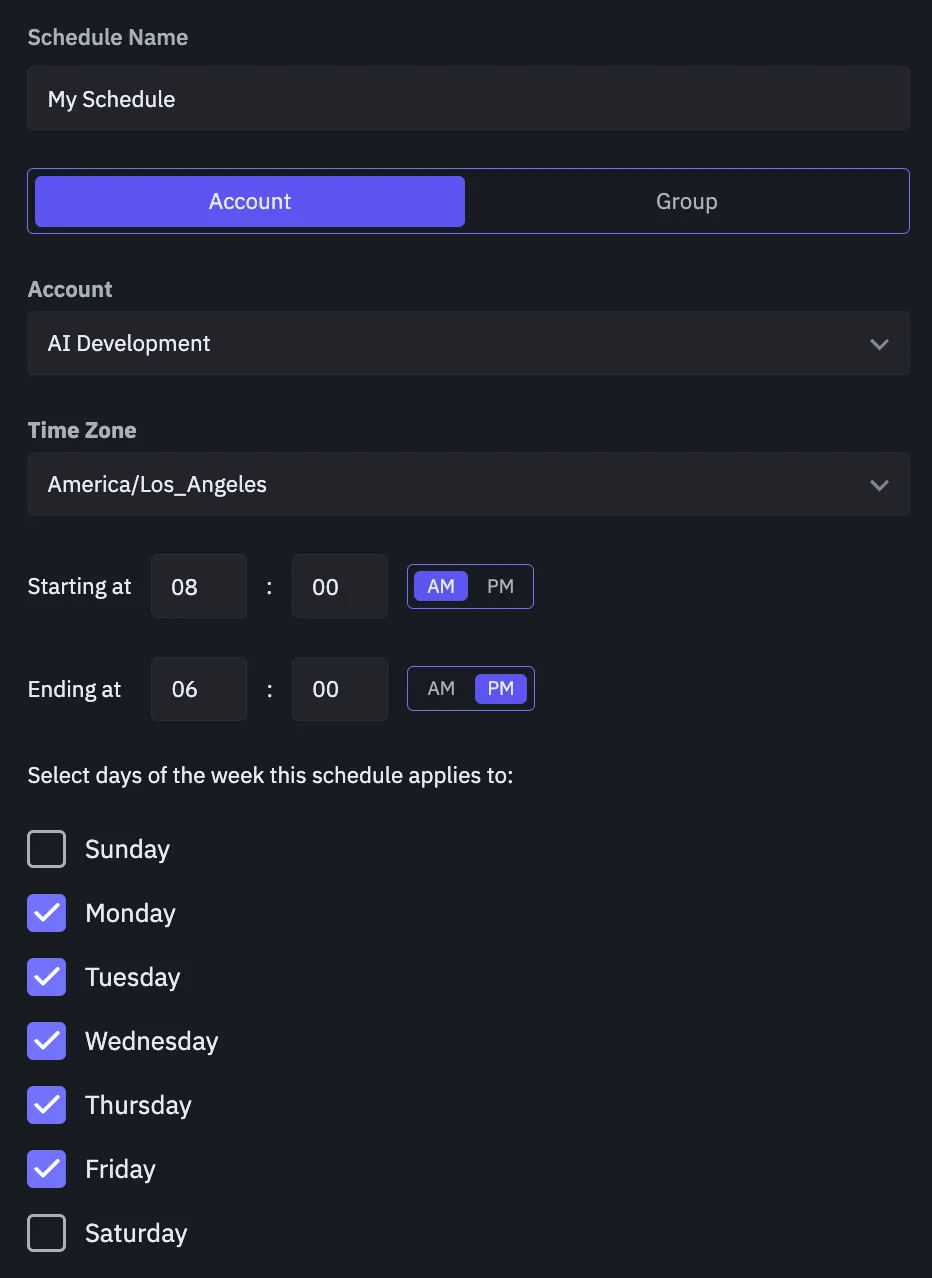
Task: Check the Saturday checkbox
Action: pos(47,1233)
